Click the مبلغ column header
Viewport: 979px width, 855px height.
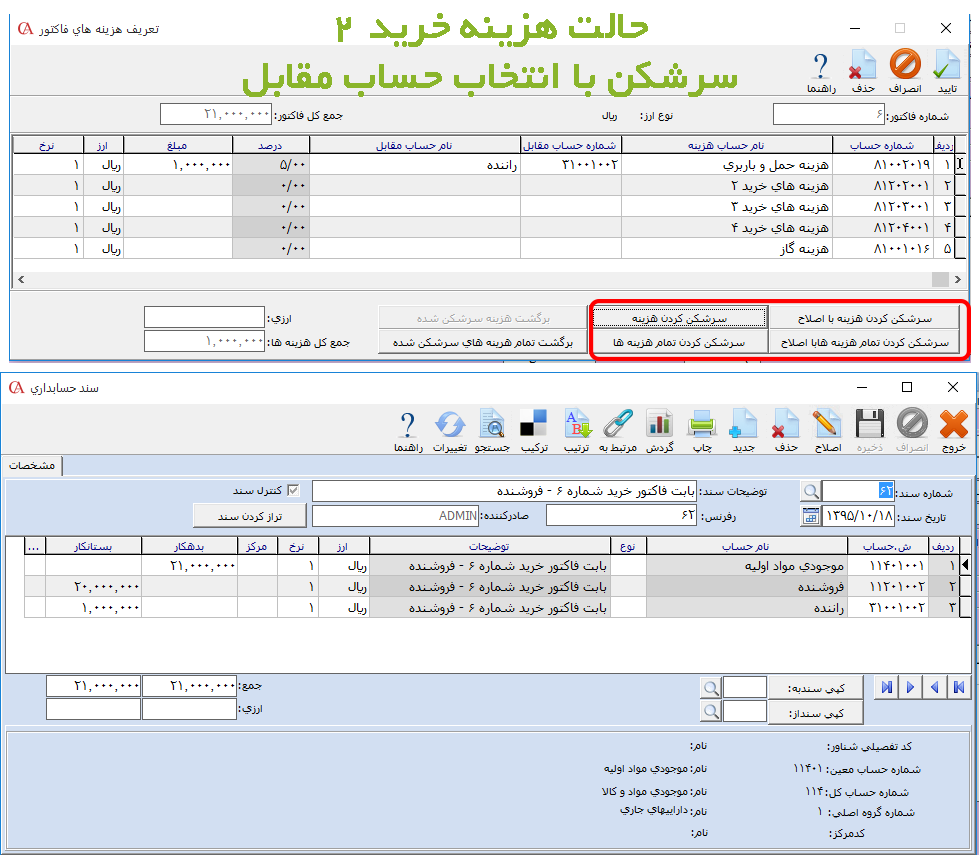tap(178, 146)
